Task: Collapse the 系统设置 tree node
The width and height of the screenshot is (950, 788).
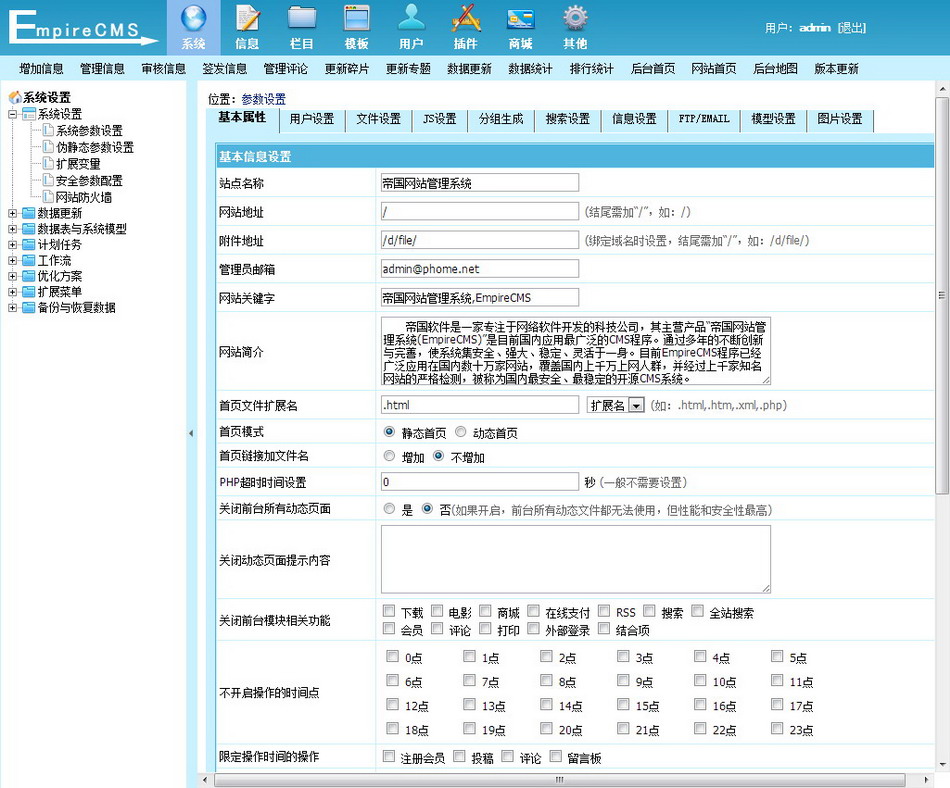Action: tap(12, 114)
